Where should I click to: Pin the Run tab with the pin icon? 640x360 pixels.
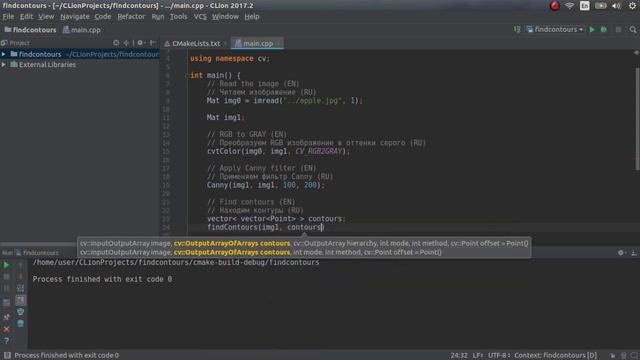pyautogui.click(x=6, y=317)
